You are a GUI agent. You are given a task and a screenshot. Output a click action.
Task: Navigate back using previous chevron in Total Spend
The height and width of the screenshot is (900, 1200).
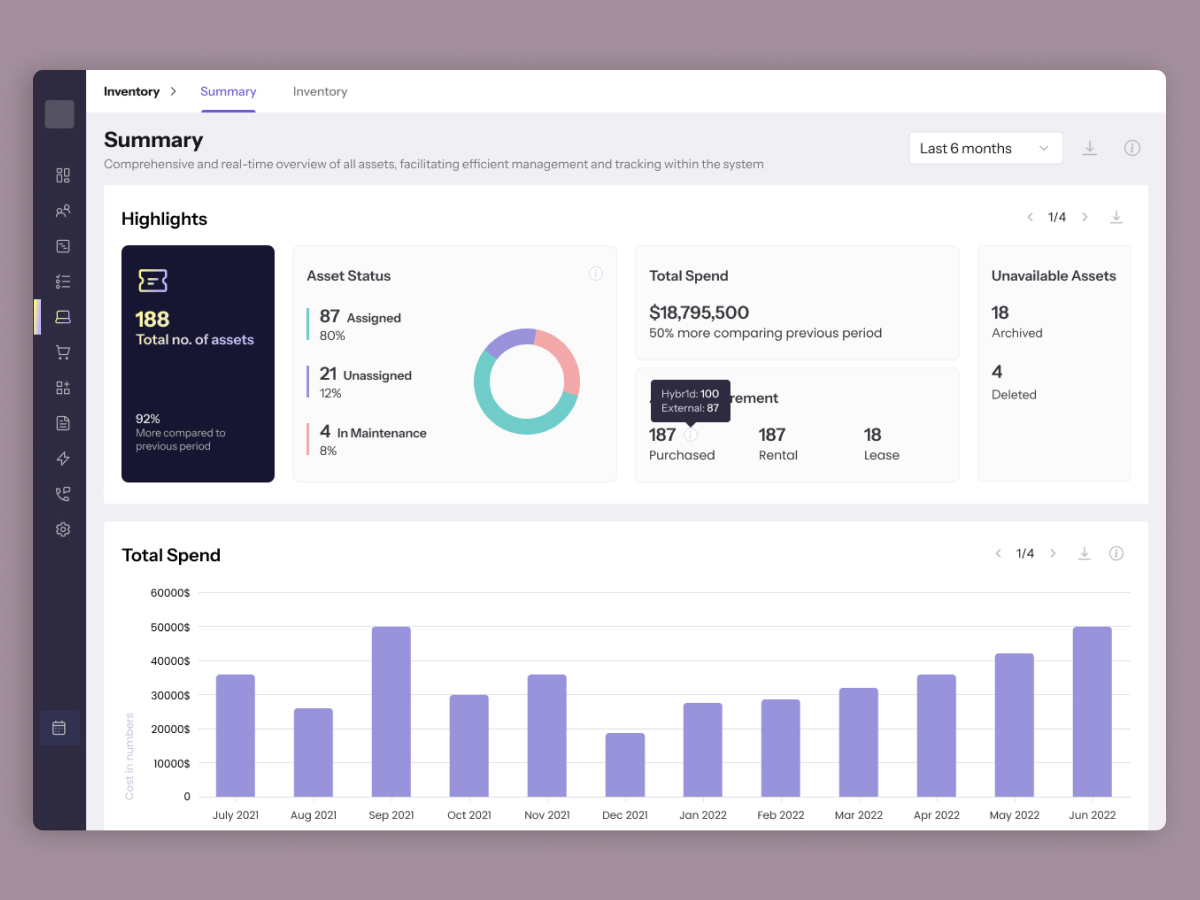pos(998,553)
